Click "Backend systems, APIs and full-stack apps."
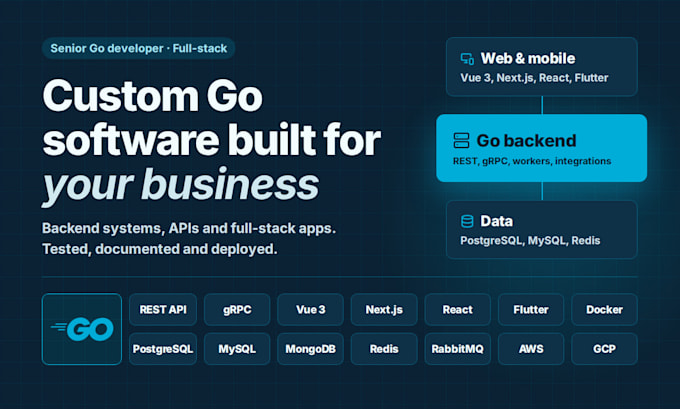 point(189,228)
